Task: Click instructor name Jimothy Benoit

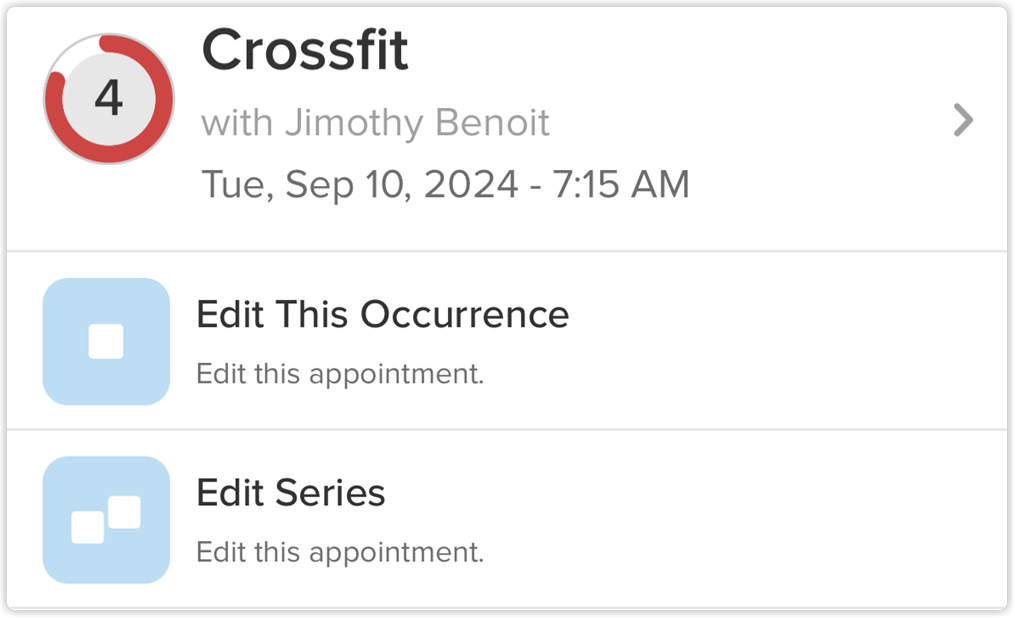Action: 418,122
